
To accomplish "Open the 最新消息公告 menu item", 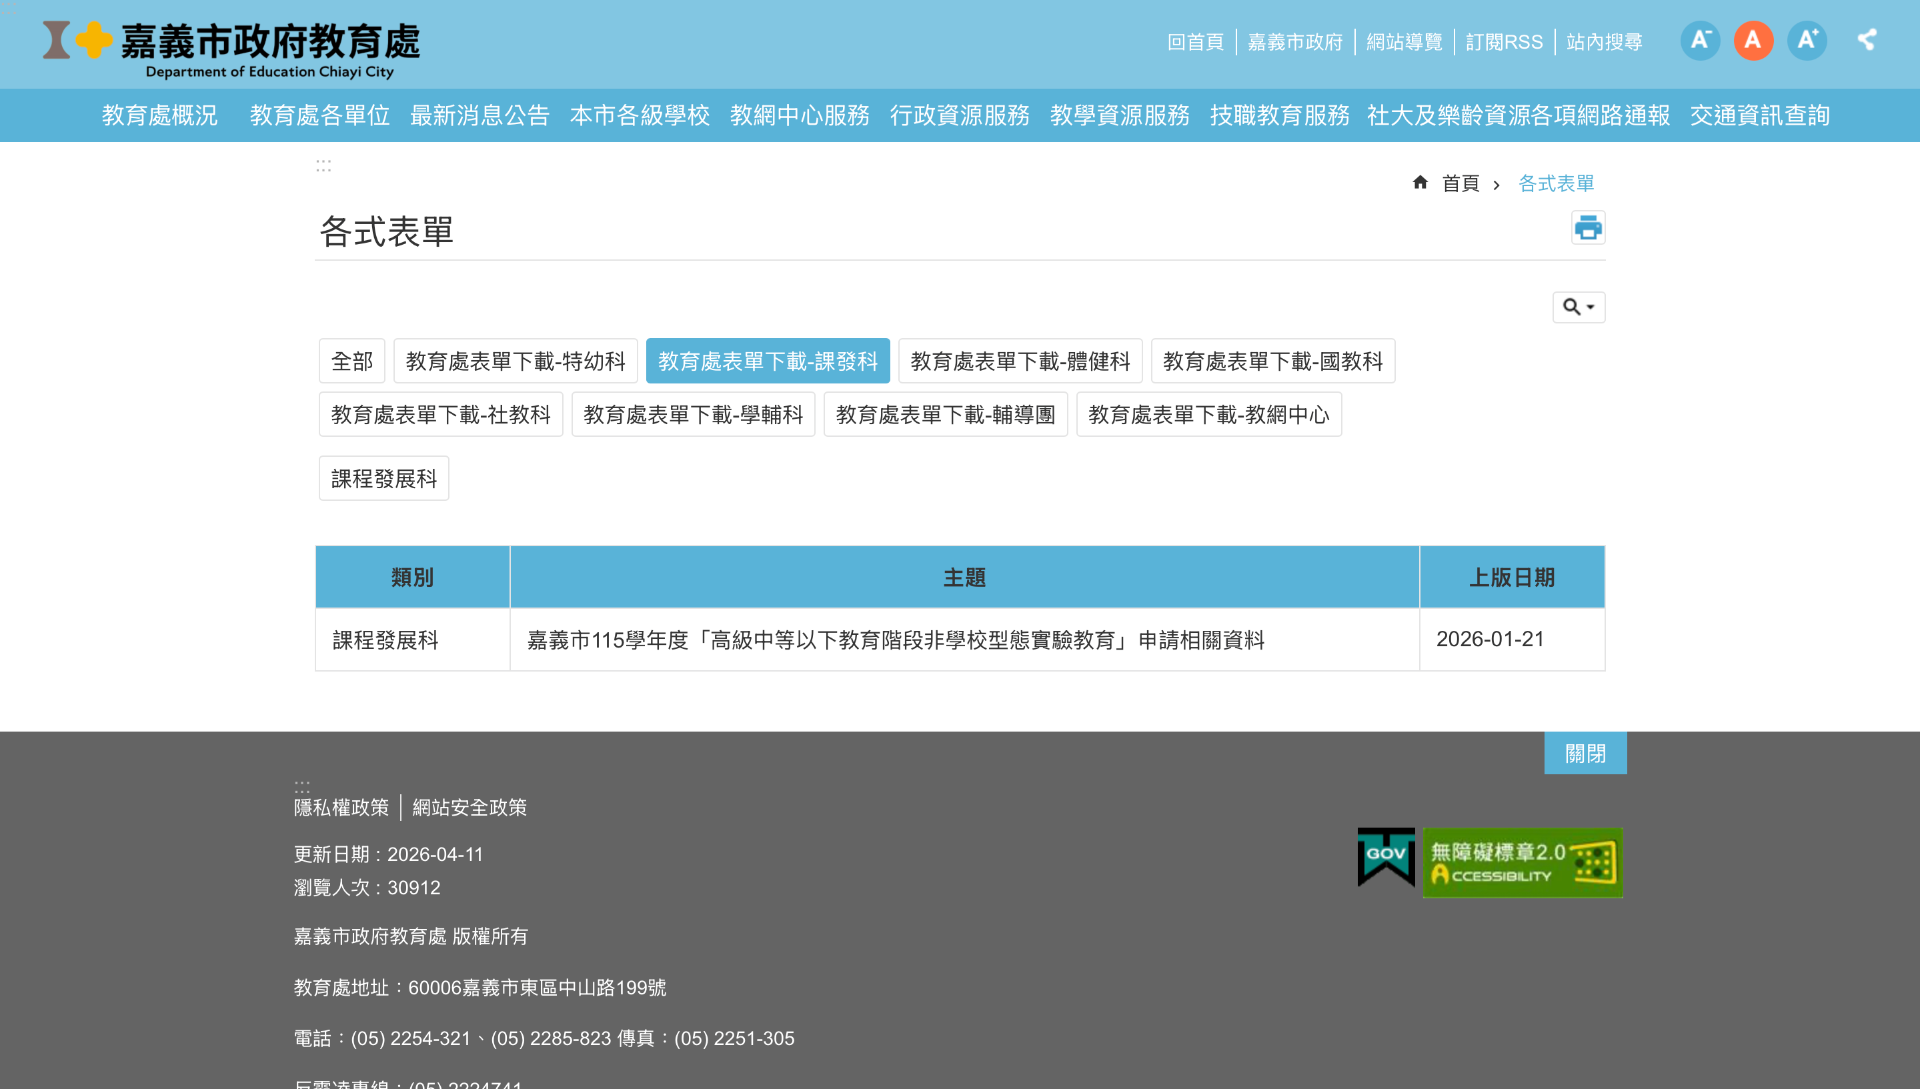I will click(x=480, y=115).
